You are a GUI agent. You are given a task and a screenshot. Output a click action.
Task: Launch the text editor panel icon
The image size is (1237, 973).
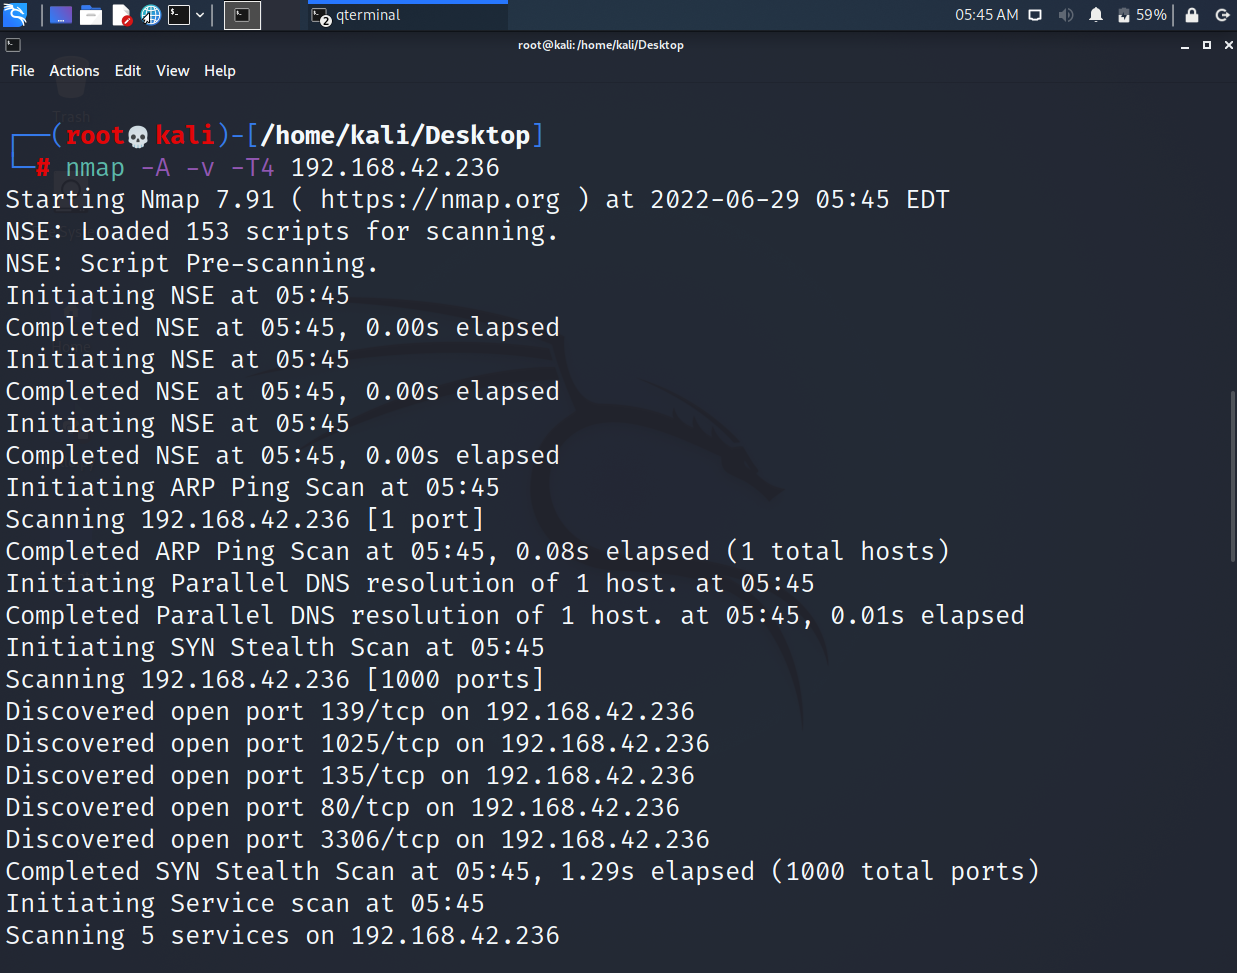coord(121,15)
